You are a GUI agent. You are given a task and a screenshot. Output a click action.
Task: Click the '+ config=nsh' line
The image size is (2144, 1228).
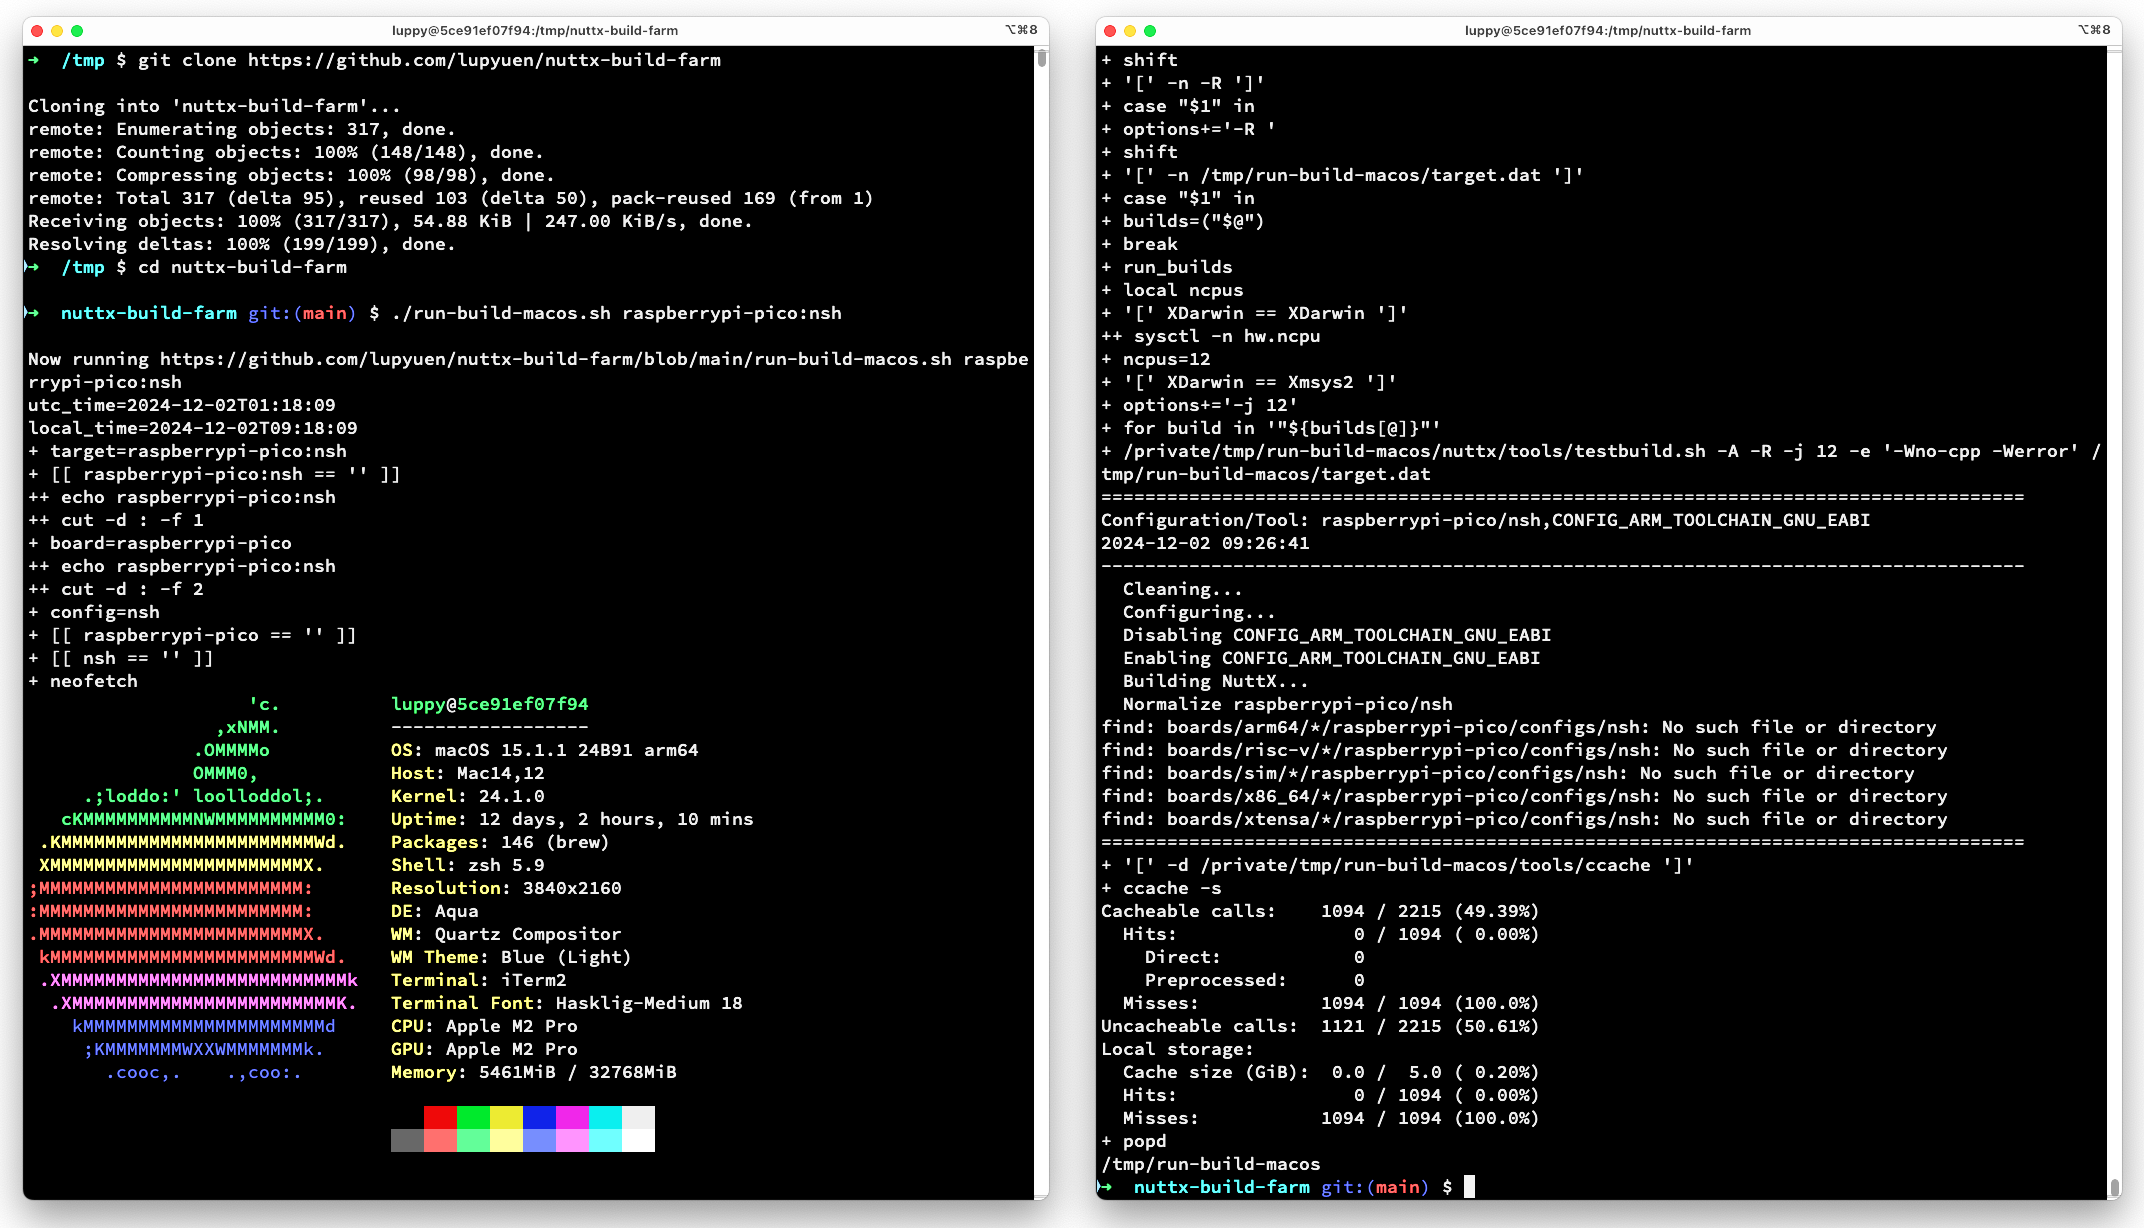click(94, 612)
